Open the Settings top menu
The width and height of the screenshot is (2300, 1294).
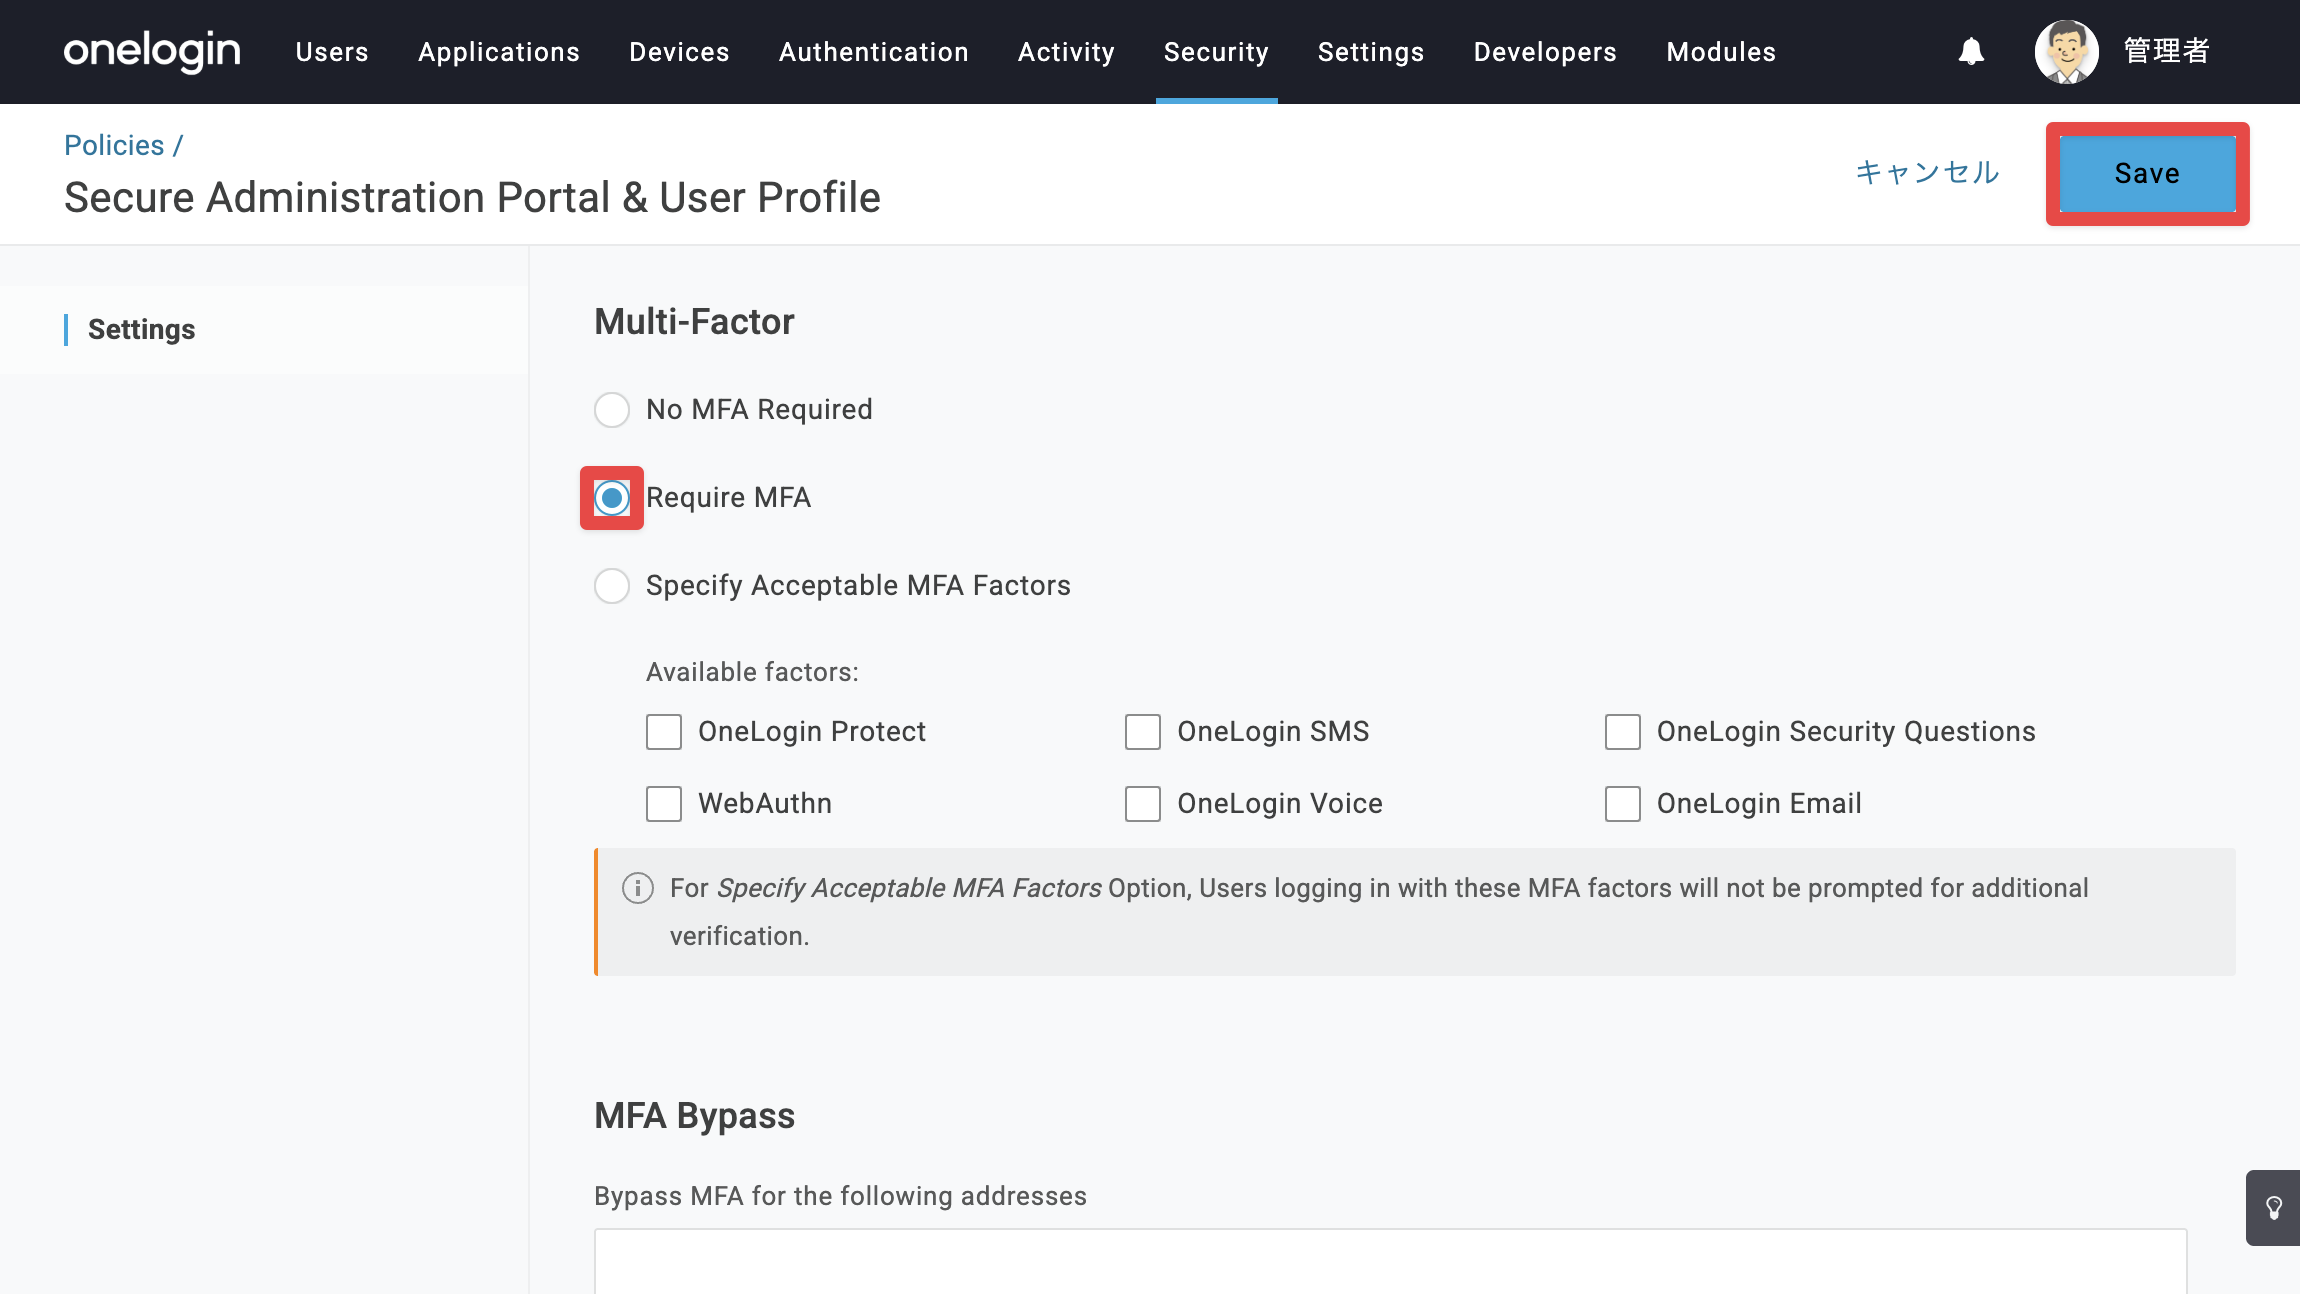pos(1371,52)
